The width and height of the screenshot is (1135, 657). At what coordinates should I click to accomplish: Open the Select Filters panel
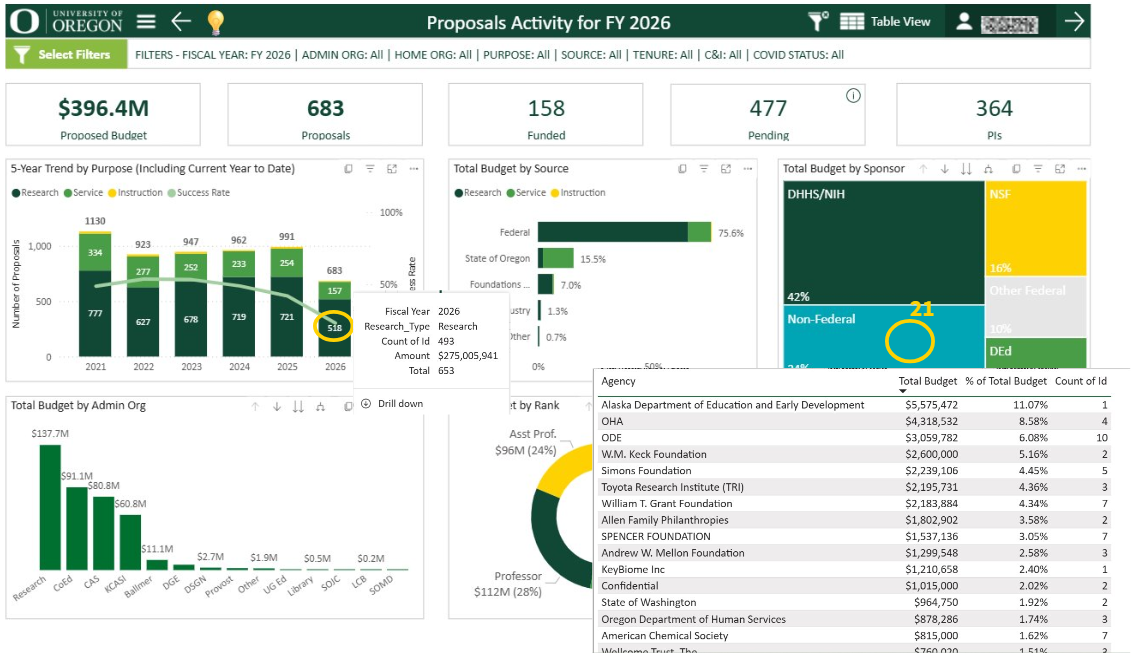click(x=66, y=54)
